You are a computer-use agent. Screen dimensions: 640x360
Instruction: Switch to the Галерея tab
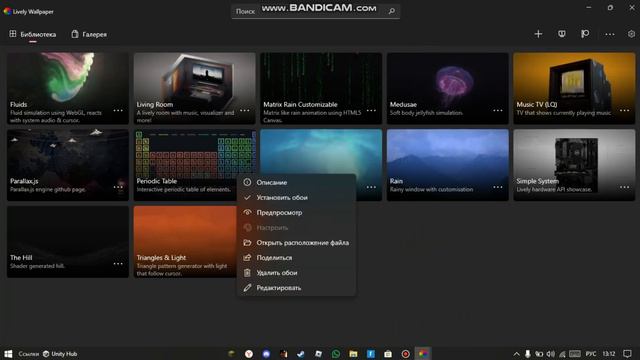[89, 34]
